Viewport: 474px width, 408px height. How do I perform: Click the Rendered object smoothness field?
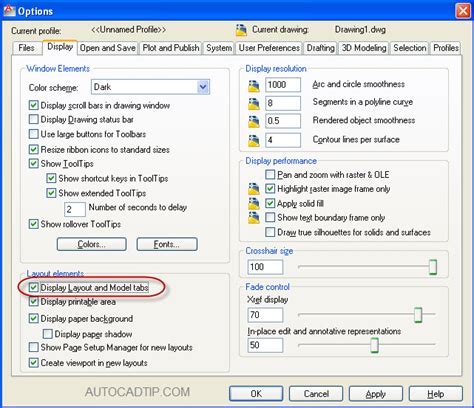(x=283, y=121)
